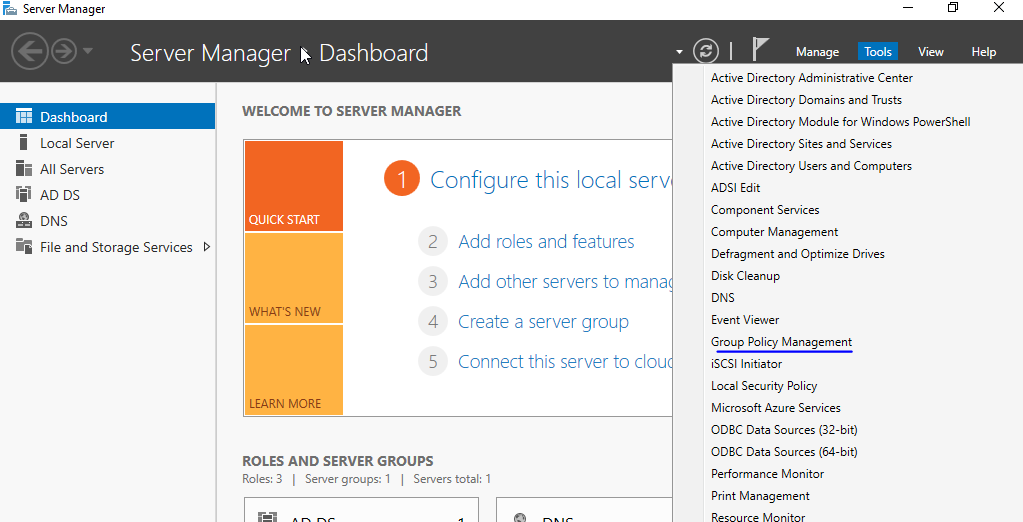The height and width of the screenshot is (522, 1023).
Task: Click the refresh icon in header
Action: tap(705, 51)
